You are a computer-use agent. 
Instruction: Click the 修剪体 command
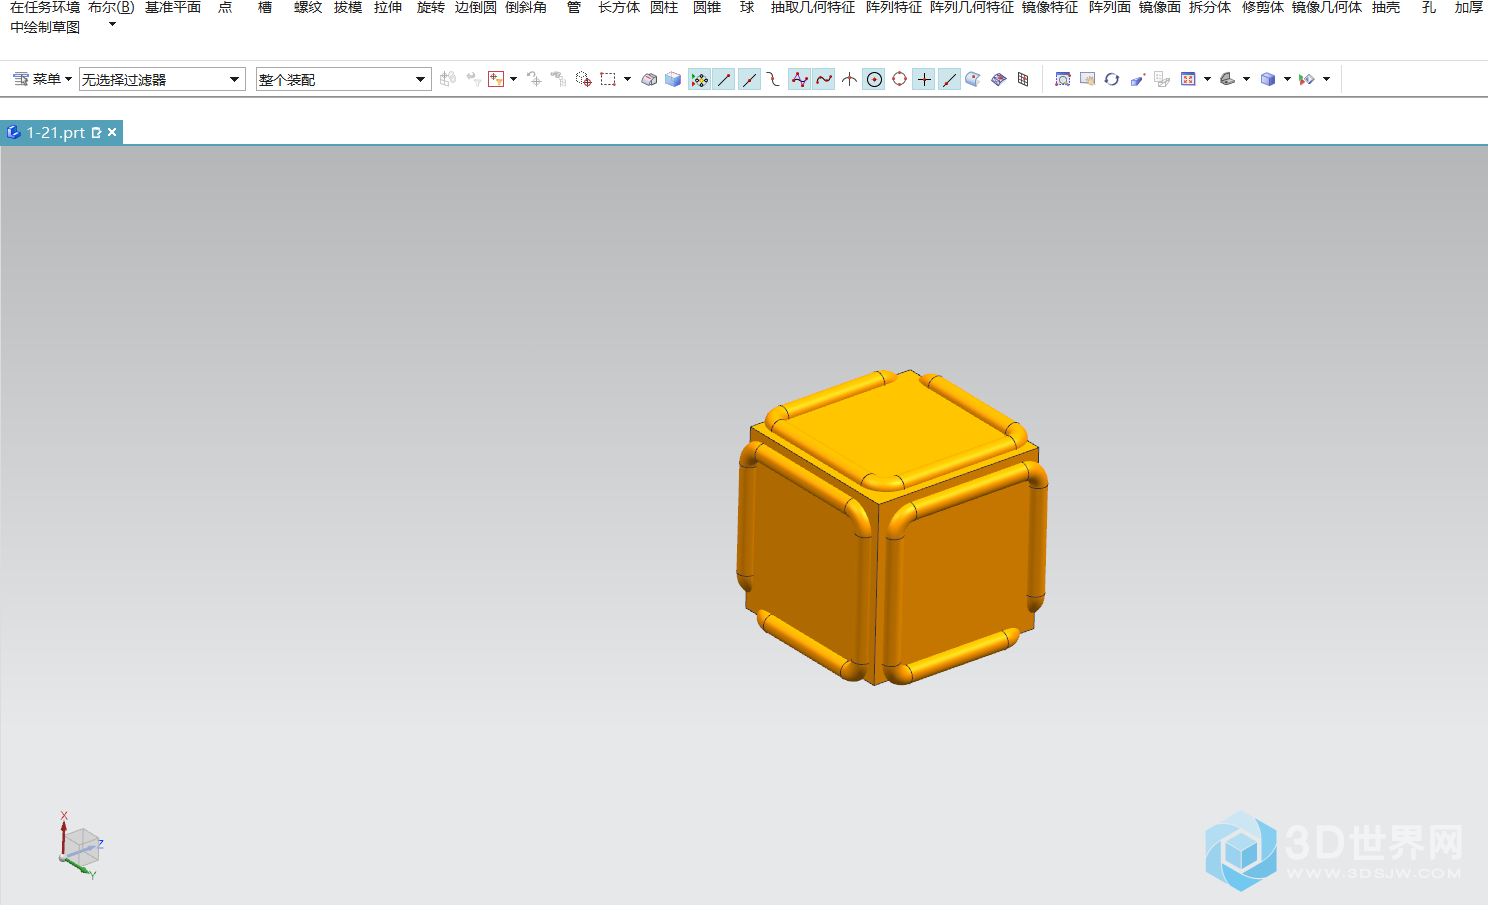[1263, 7]
